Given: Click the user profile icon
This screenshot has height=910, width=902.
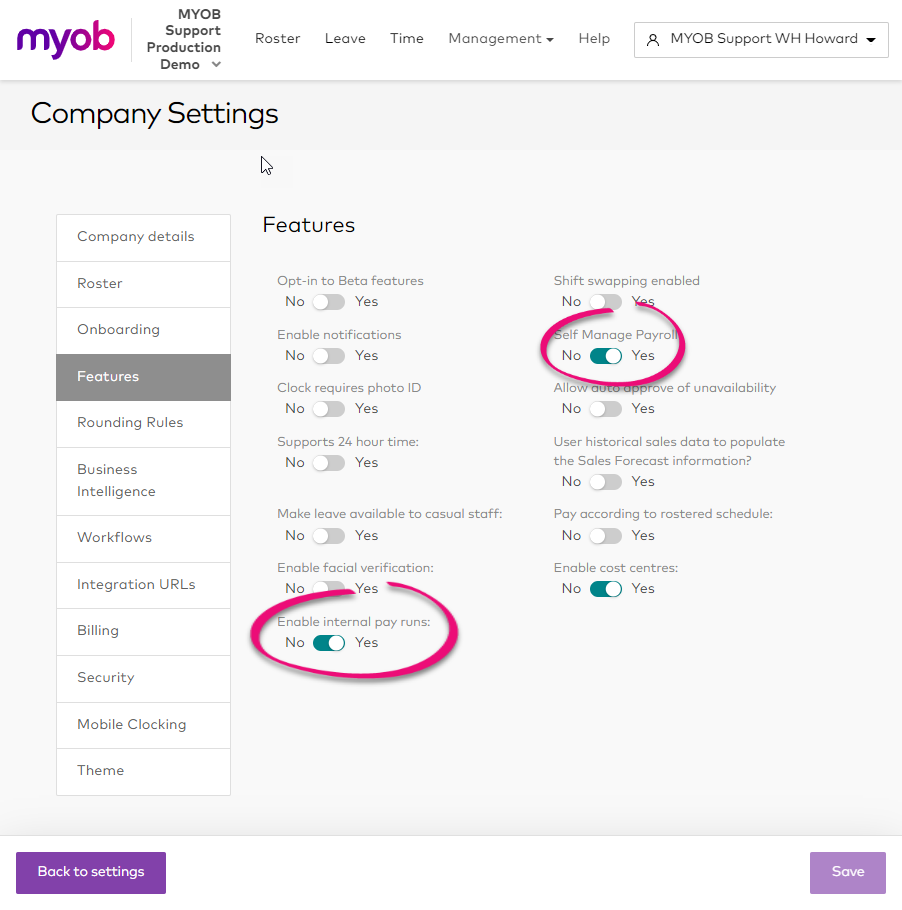Looking at the screenshot, I should 653,39.
